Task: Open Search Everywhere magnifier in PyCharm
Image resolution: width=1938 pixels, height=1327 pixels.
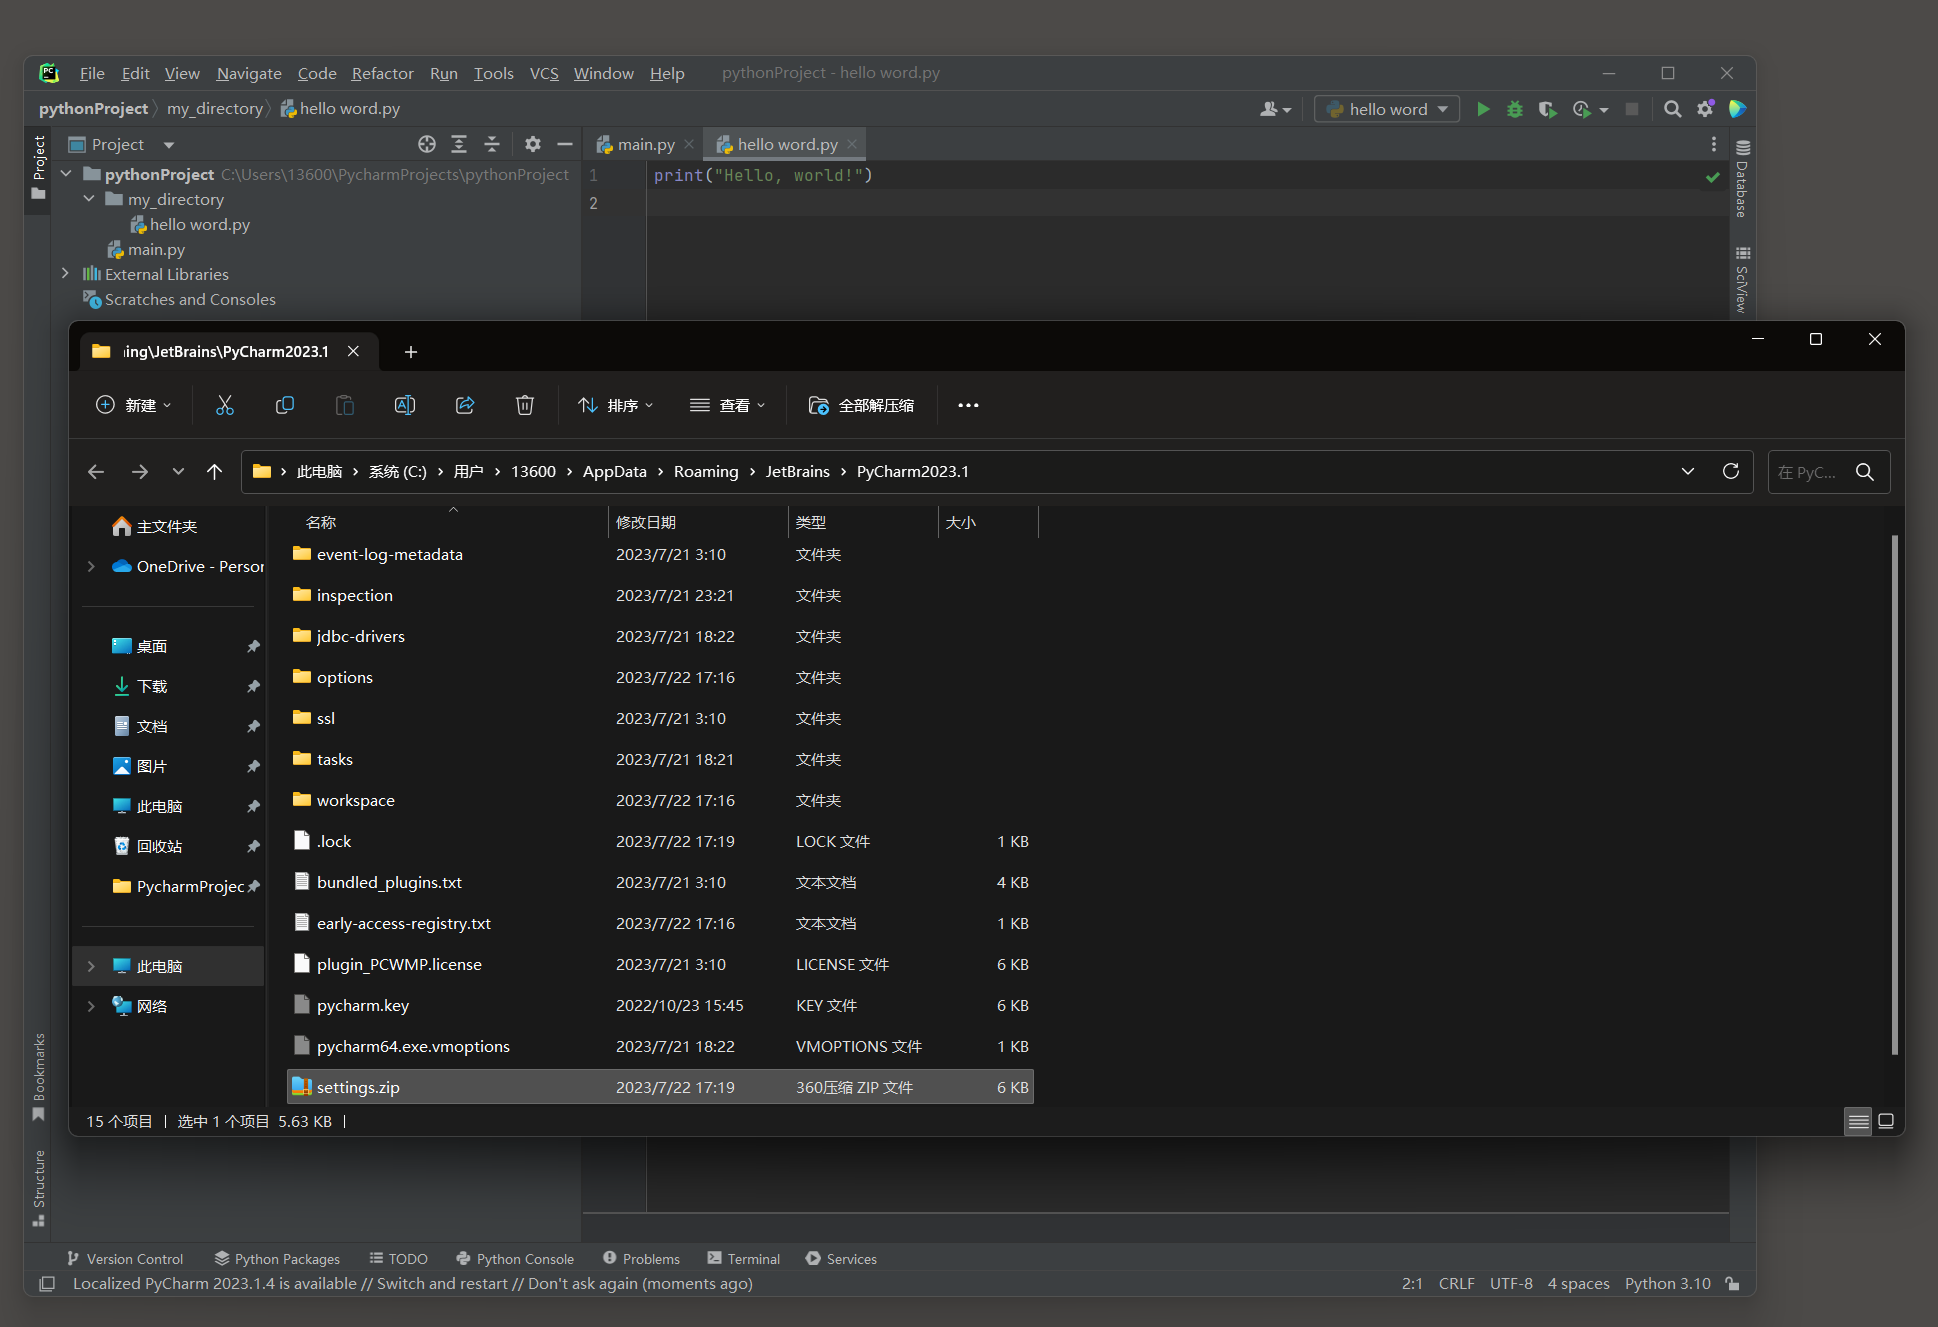Action: [1672, 109]
